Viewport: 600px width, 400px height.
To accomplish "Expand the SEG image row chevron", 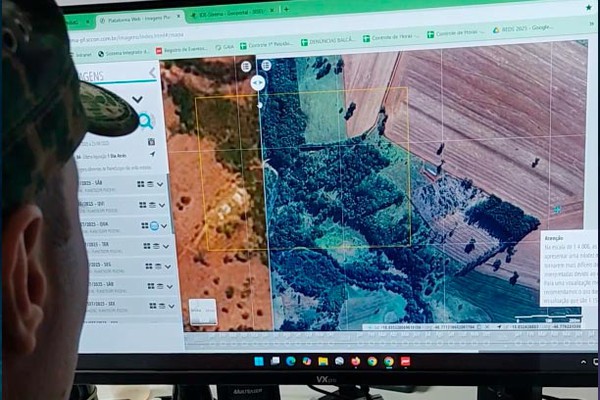I will click(x=168, y=266).
